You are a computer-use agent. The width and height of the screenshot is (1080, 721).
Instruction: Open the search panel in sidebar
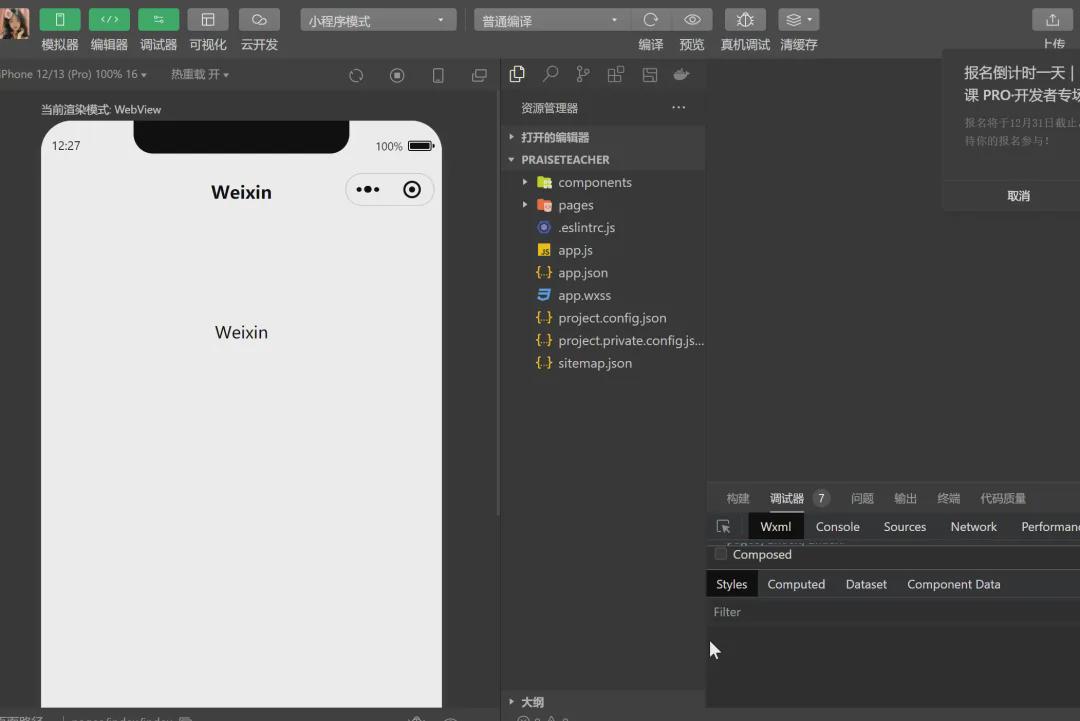[x=549, y=74]
